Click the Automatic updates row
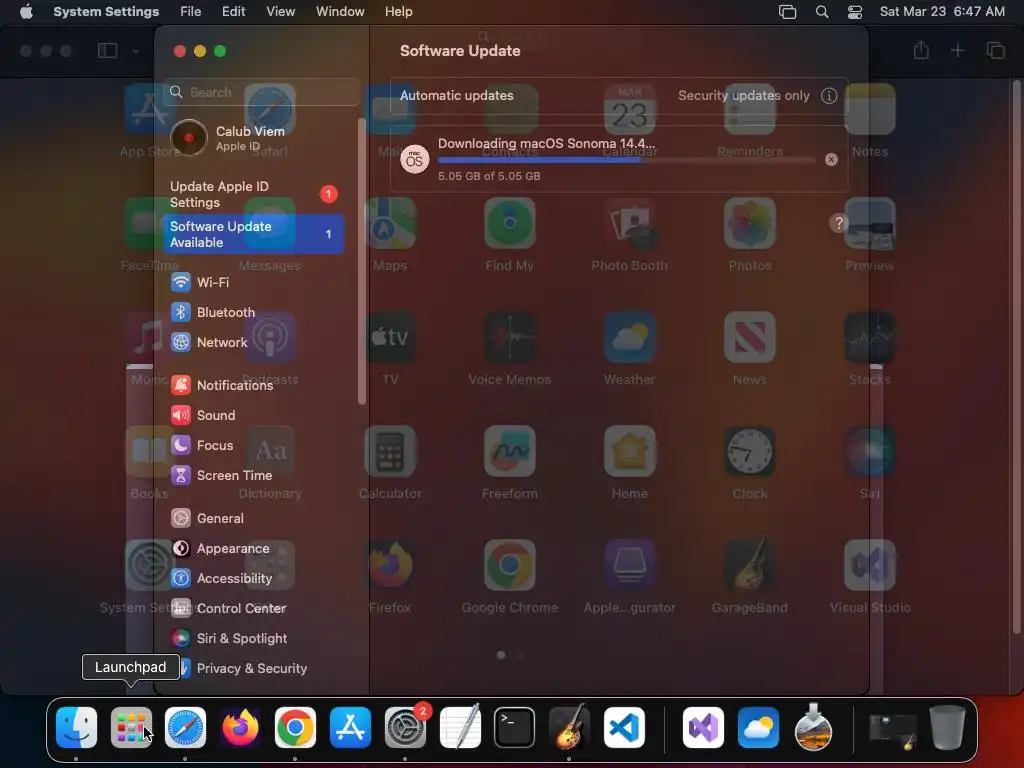The image size is (1024, 768). 619,95
